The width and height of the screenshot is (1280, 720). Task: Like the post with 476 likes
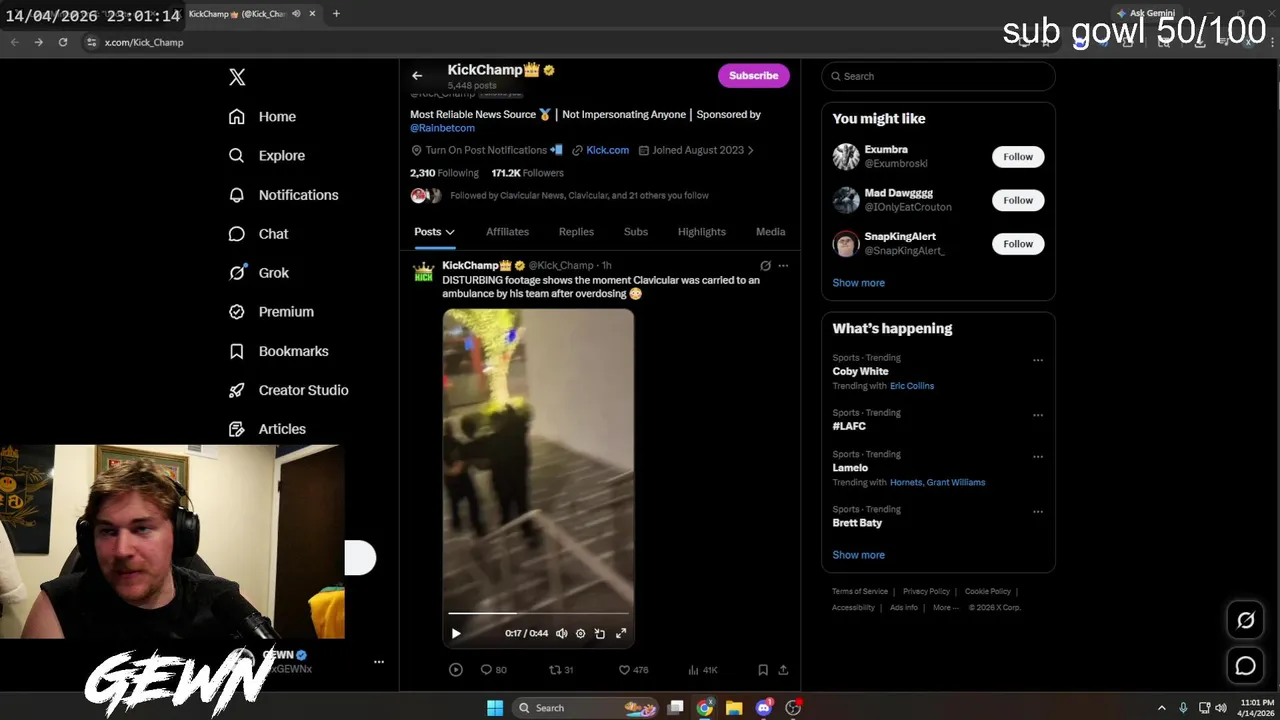[x=633, y=670]
